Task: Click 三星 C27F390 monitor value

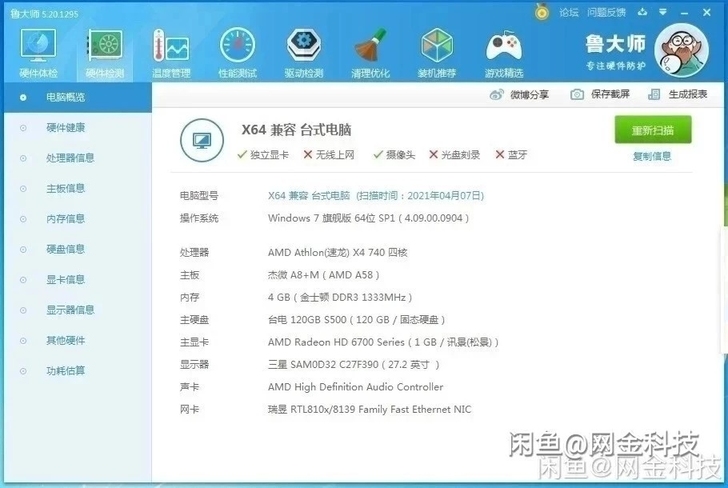Action: [x=353, y=364]
